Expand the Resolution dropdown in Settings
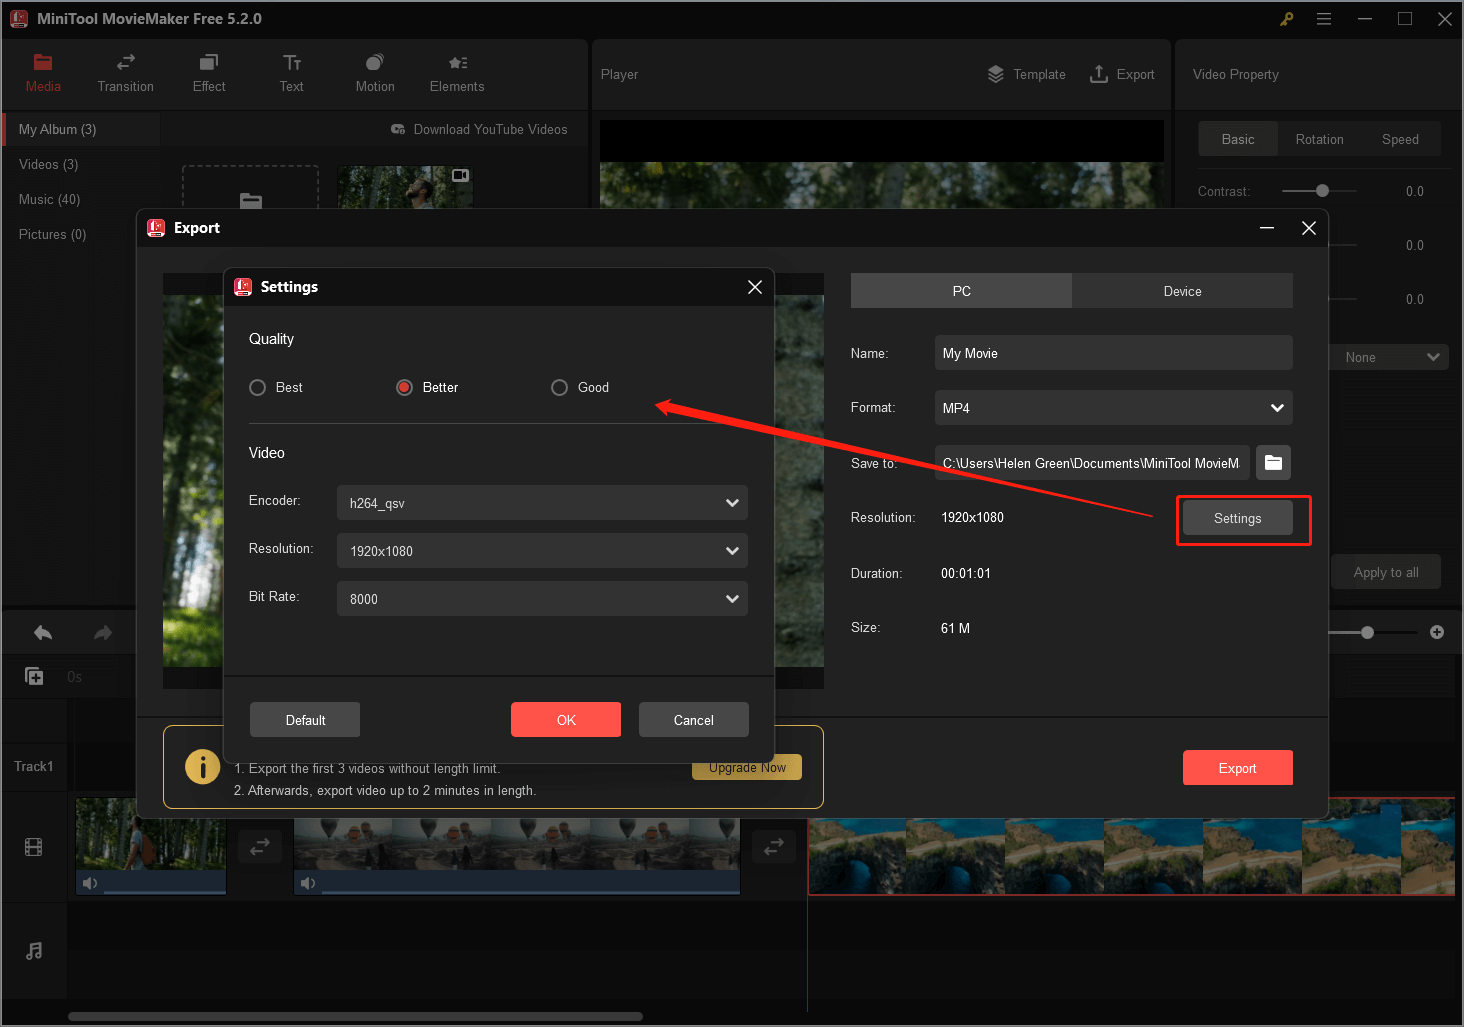This screenshot has height=1027, width=1464. [542, 551]
